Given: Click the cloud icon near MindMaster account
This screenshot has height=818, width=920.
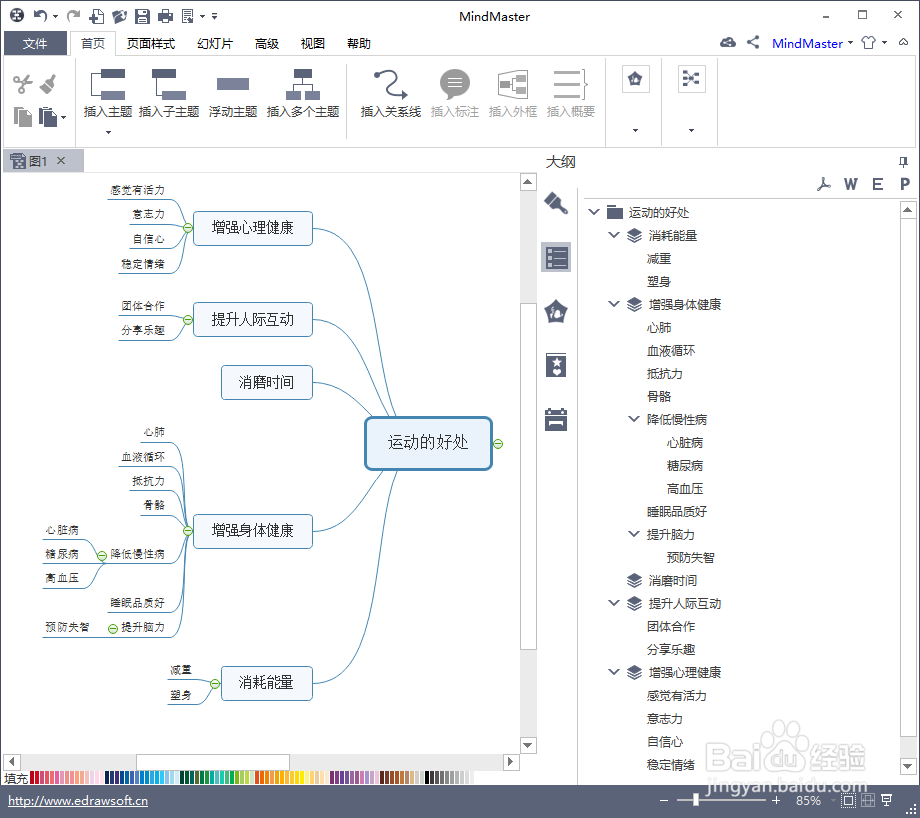Looking at the screenshot, I should [x=728, y=42].
